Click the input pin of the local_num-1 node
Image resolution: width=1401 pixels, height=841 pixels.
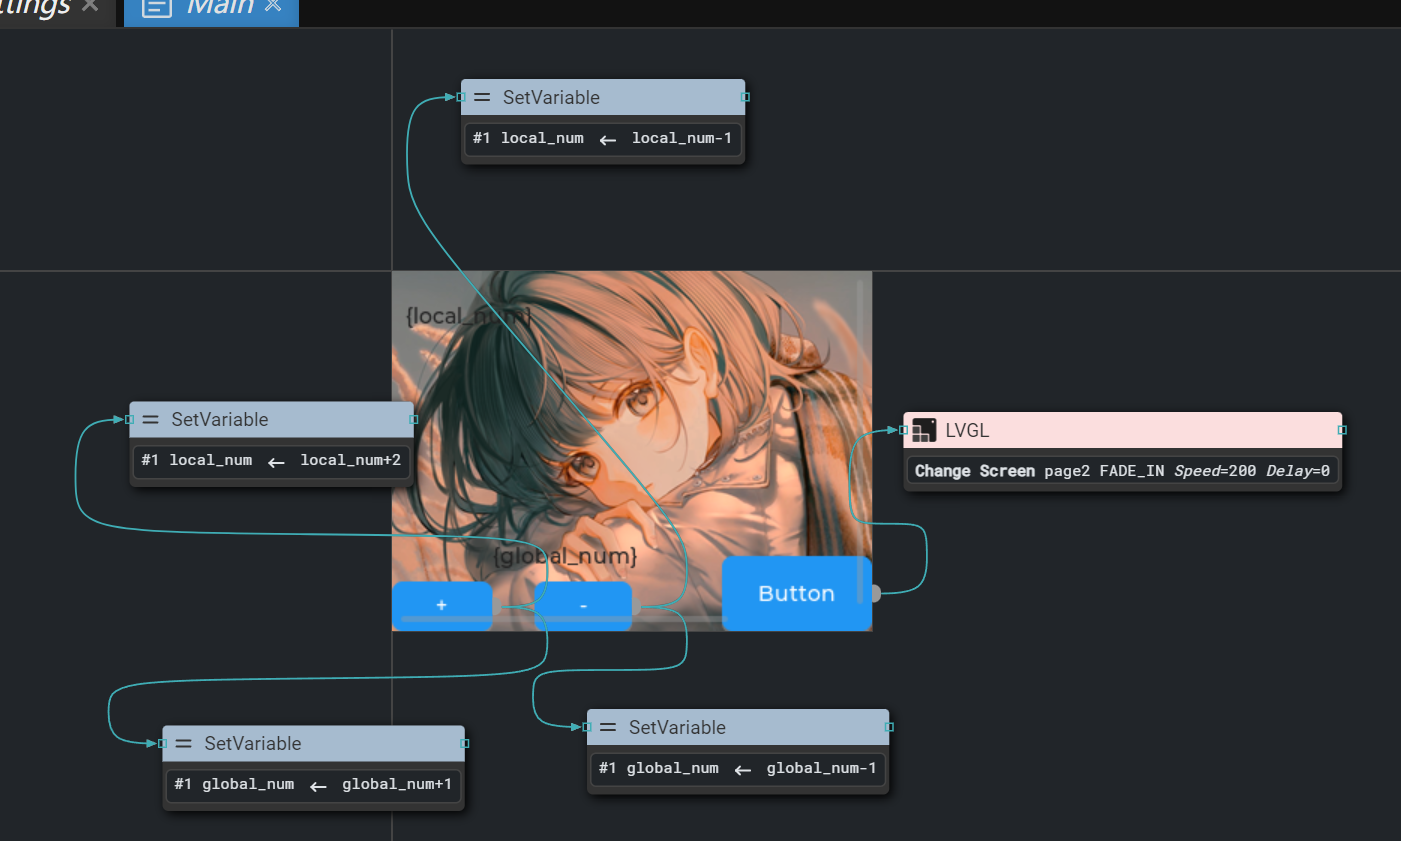[461, 97]
